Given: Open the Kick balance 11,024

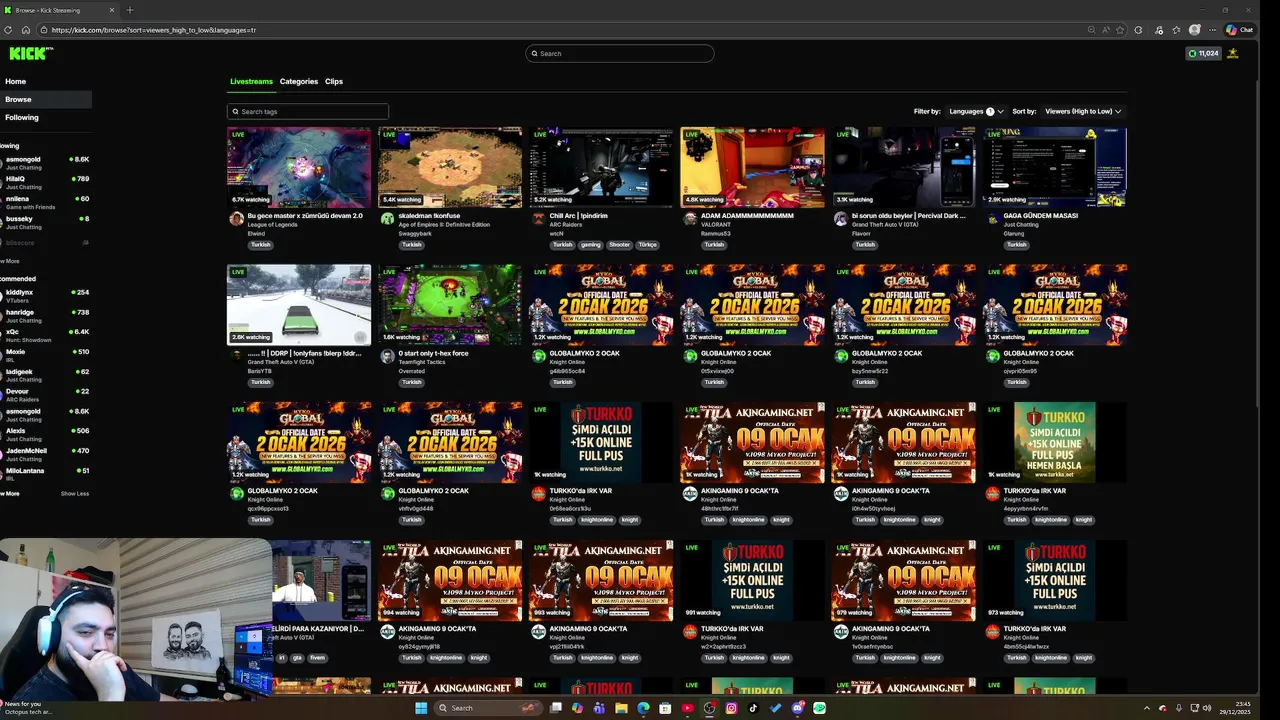Looking at the screenshot, I should coord(1204,53).
